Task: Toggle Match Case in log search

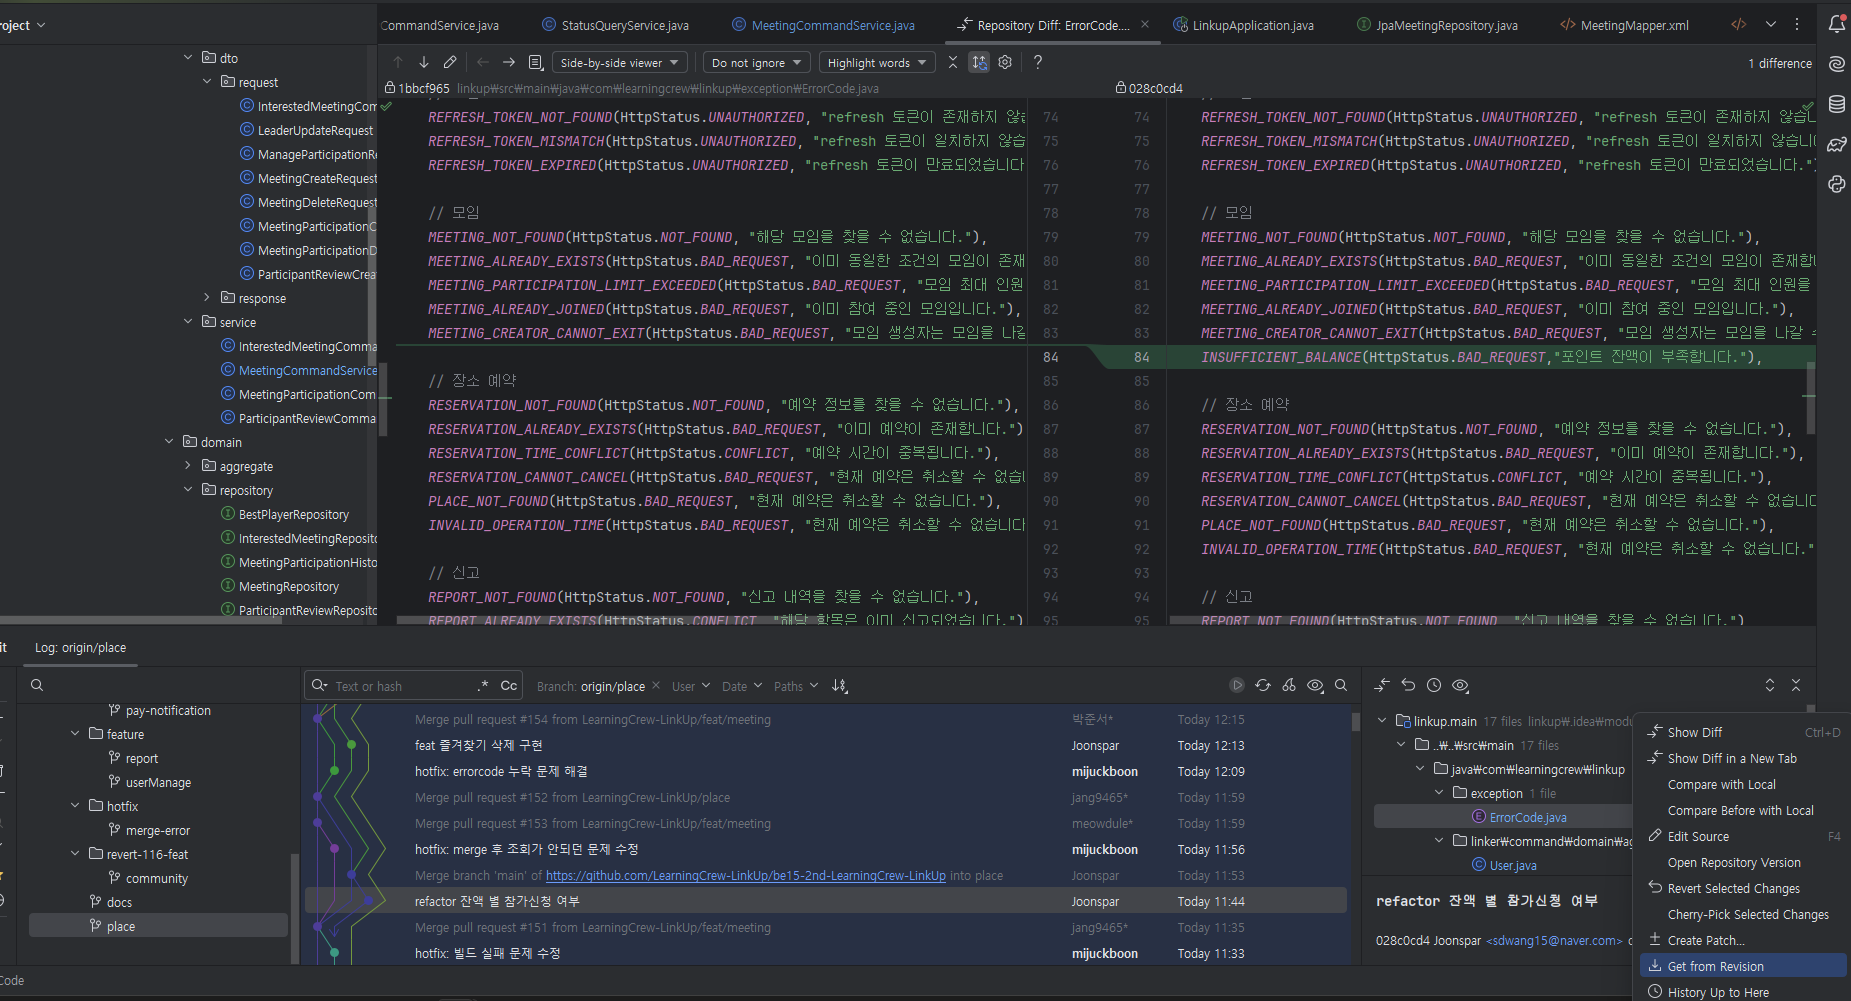Action: 509,685
